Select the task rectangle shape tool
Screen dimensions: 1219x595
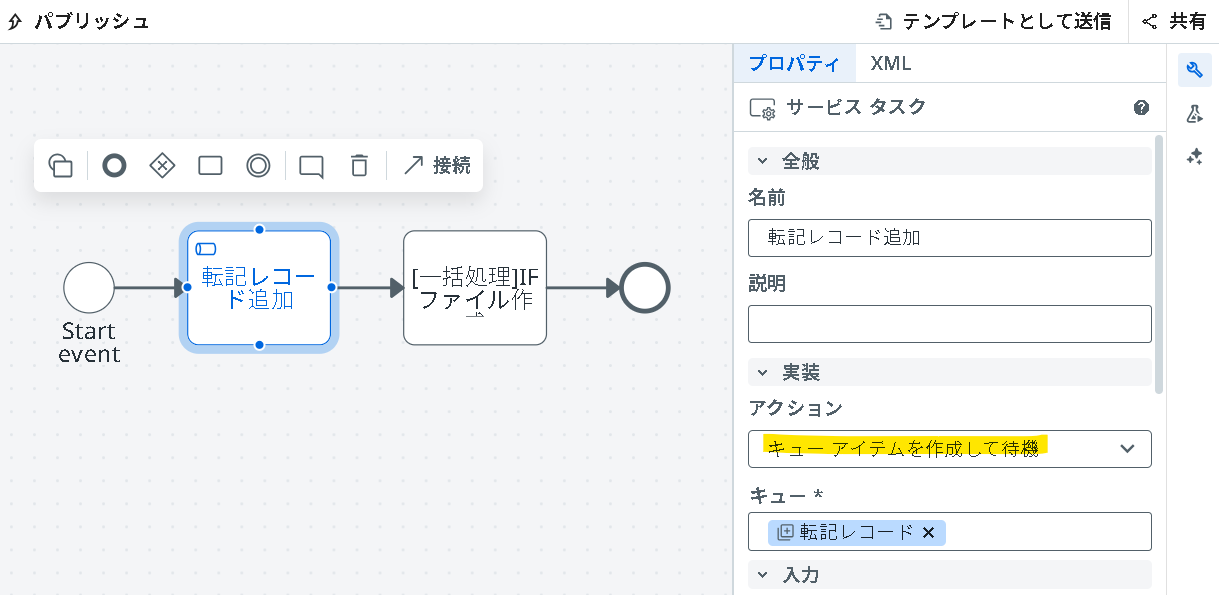click(210, 165)
